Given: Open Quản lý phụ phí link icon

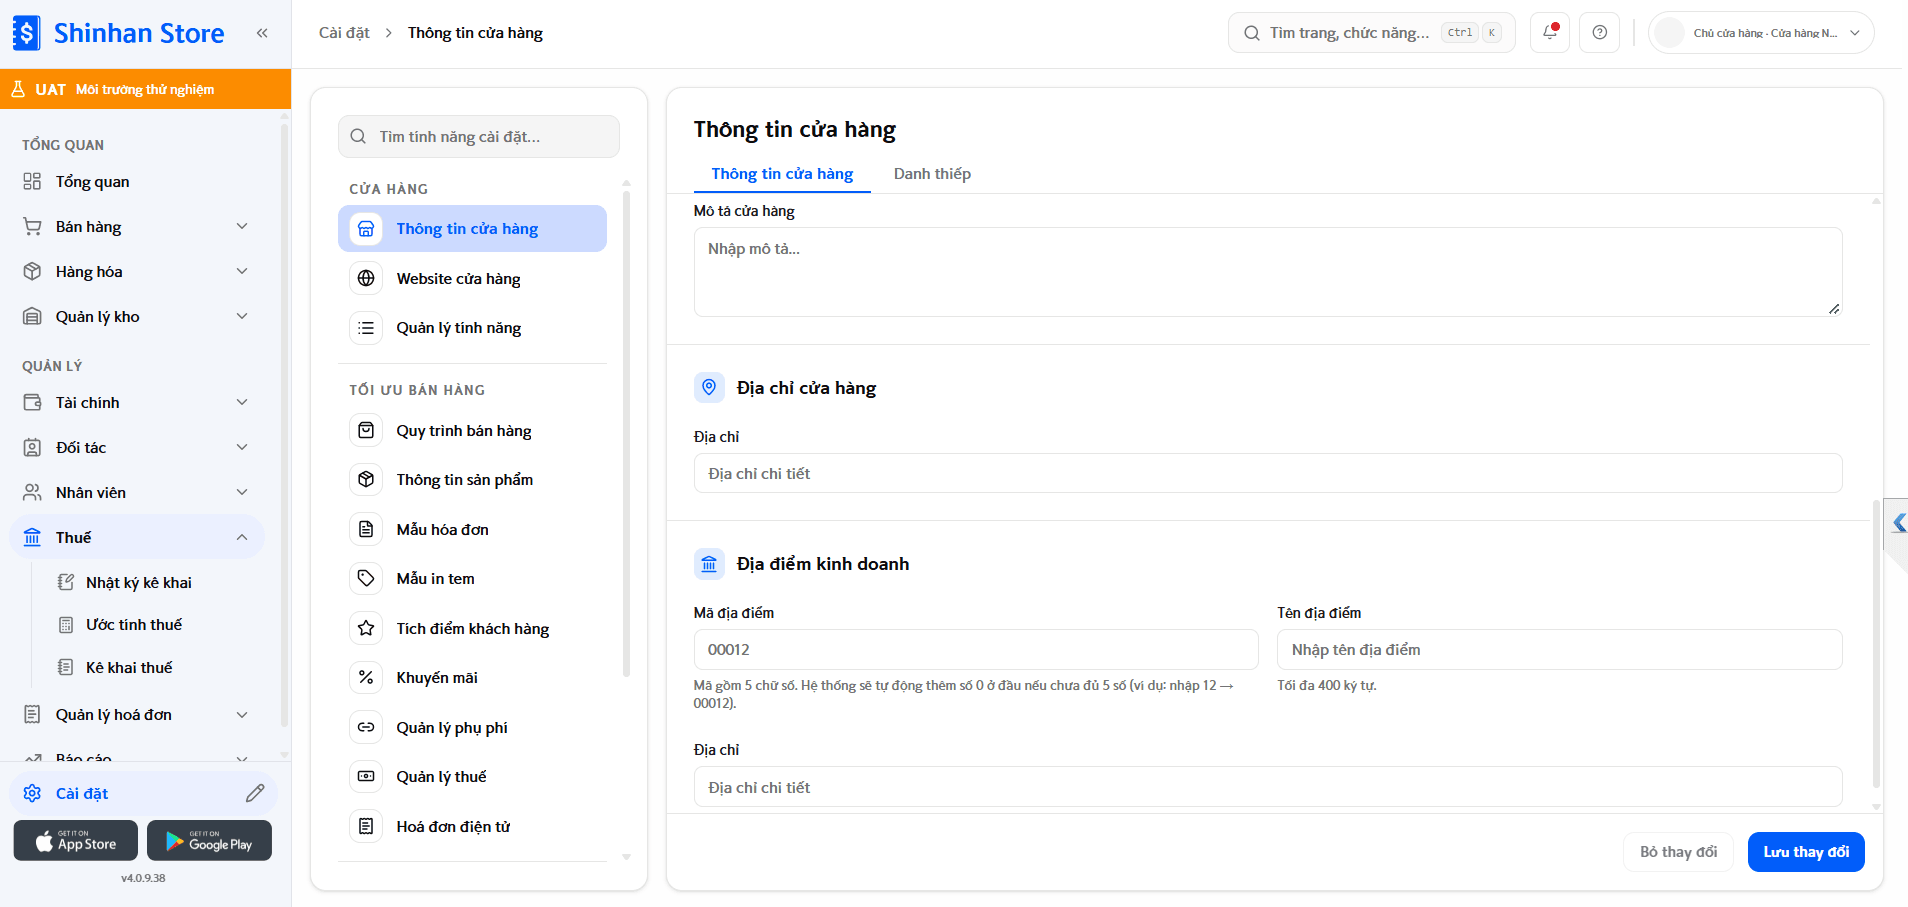Looking at the screenshot, I should 366,727.
